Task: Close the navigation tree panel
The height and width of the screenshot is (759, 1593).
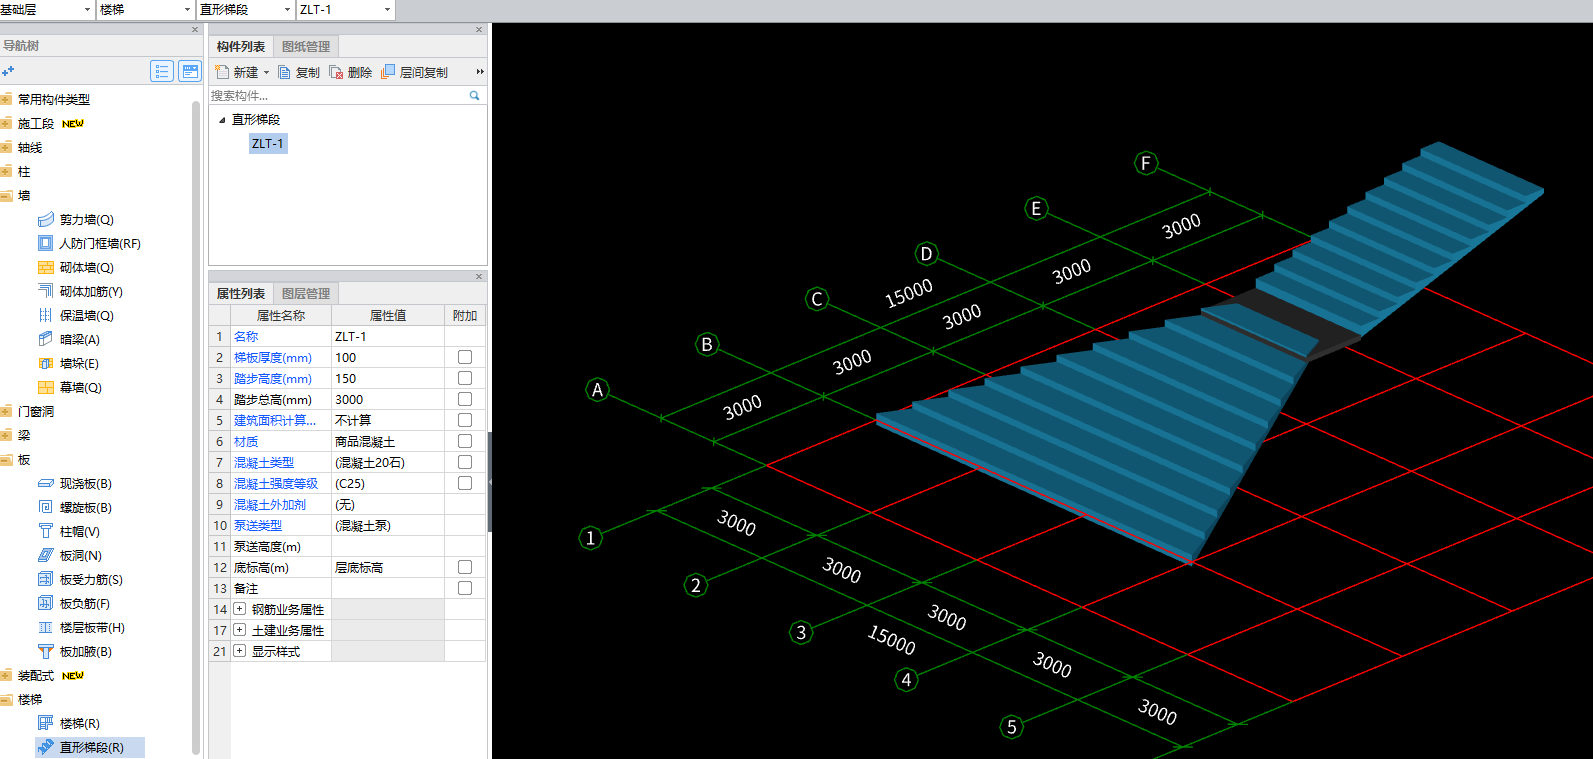Action: [195, 30]
